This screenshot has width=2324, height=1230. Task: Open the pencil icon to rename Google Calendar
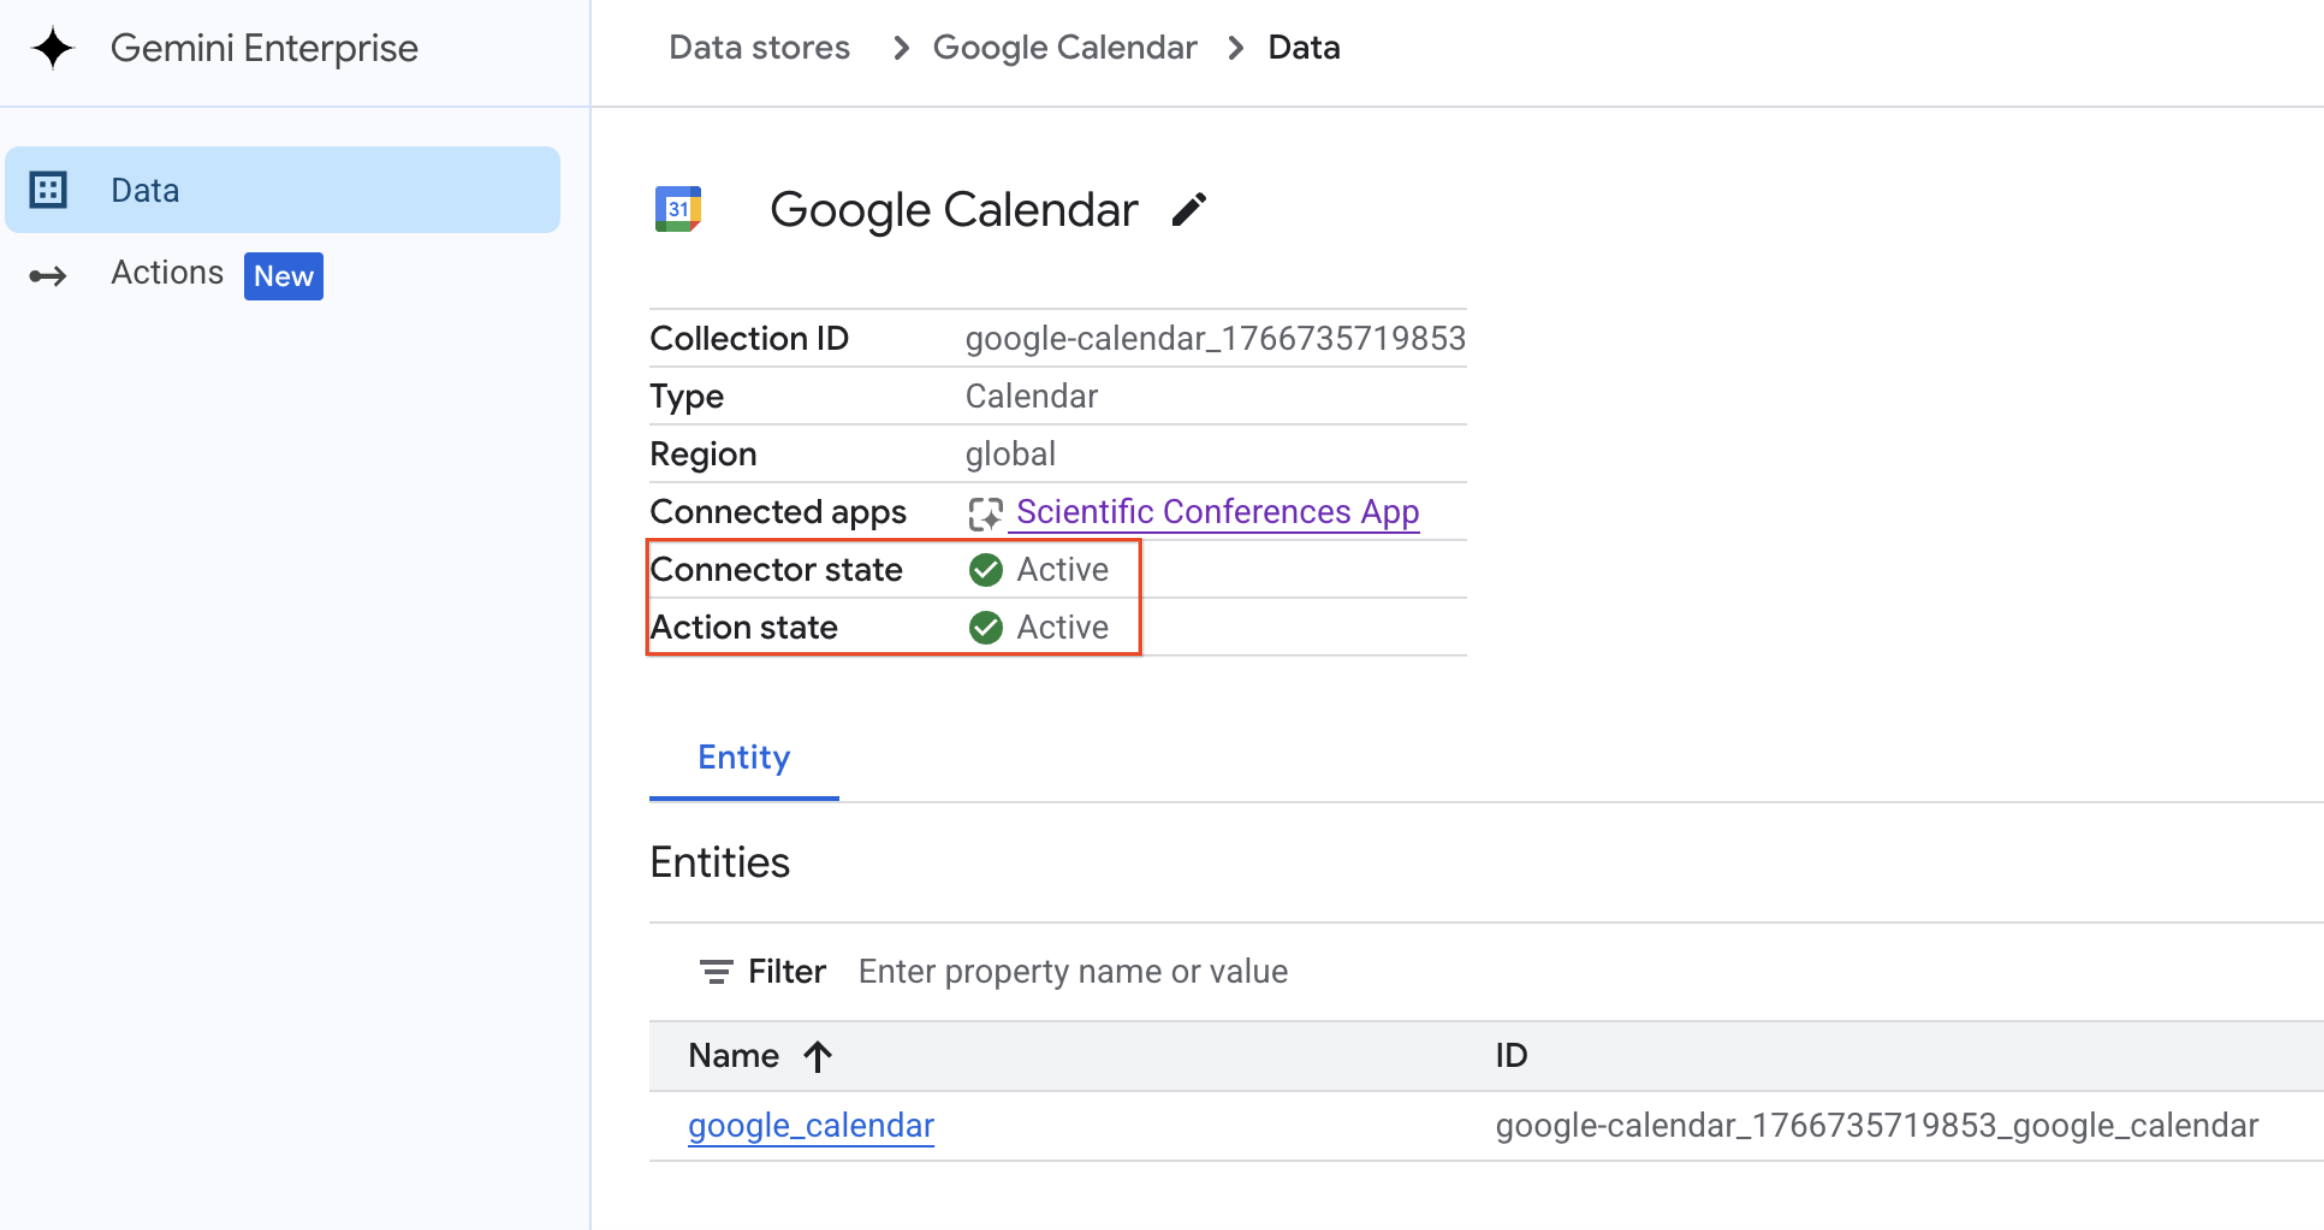point(1190,209)
